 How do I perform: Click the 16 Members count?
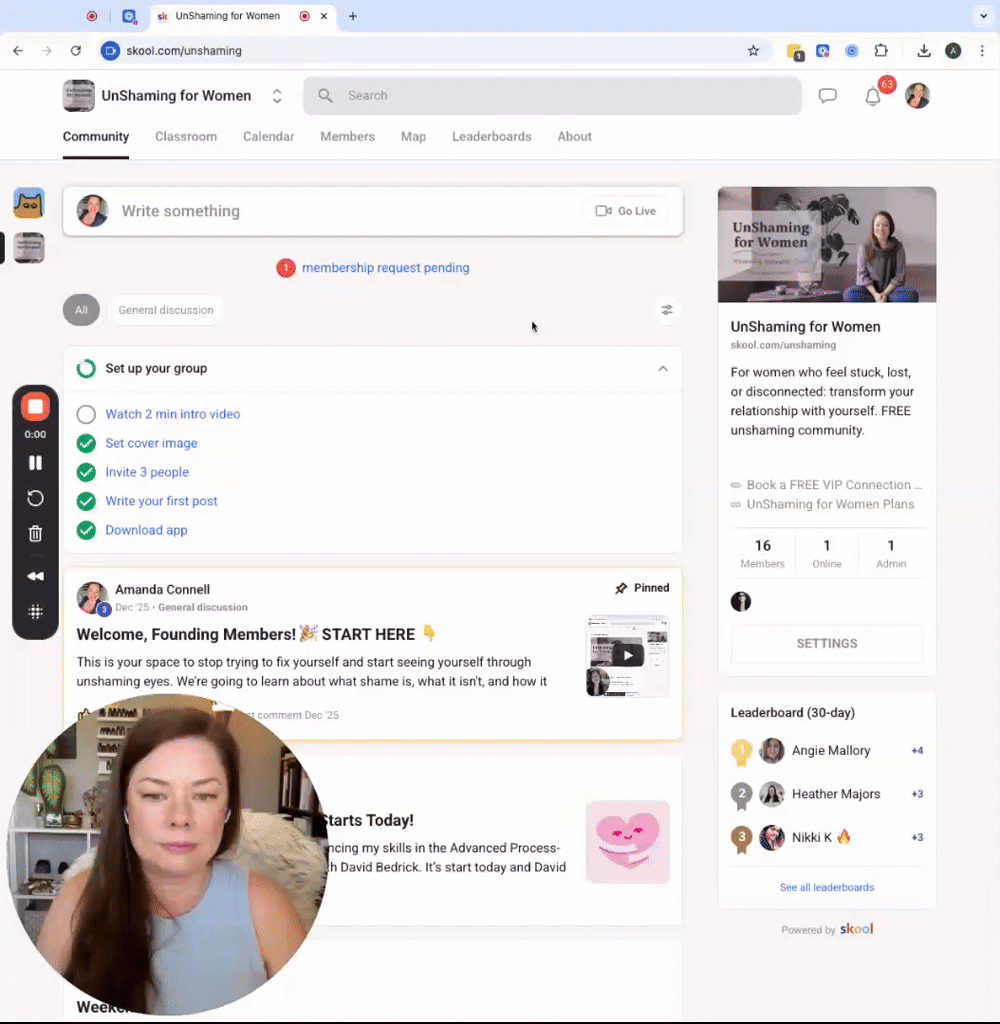[x=762, y=554]
